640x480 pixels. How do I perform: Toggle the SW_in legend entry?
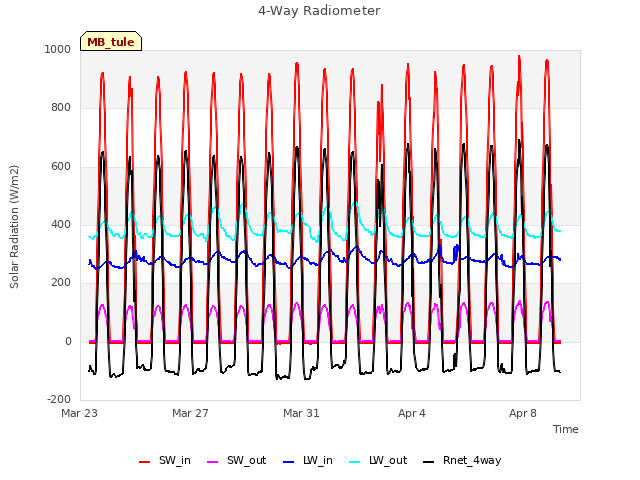coord(165,460)
